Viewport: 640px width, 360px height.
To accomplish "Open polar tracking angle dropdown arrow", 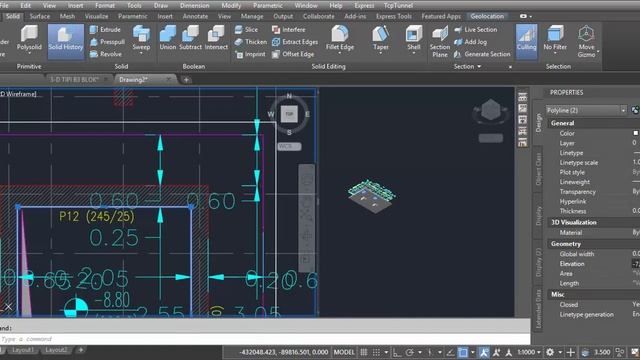I will coord(420,352).
